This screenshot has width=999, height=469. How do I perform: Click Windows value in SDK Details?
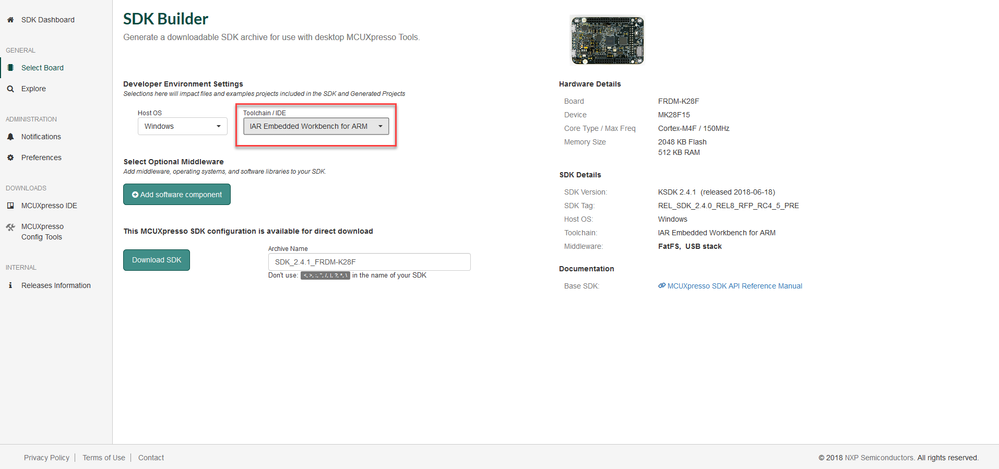point(673,219)
